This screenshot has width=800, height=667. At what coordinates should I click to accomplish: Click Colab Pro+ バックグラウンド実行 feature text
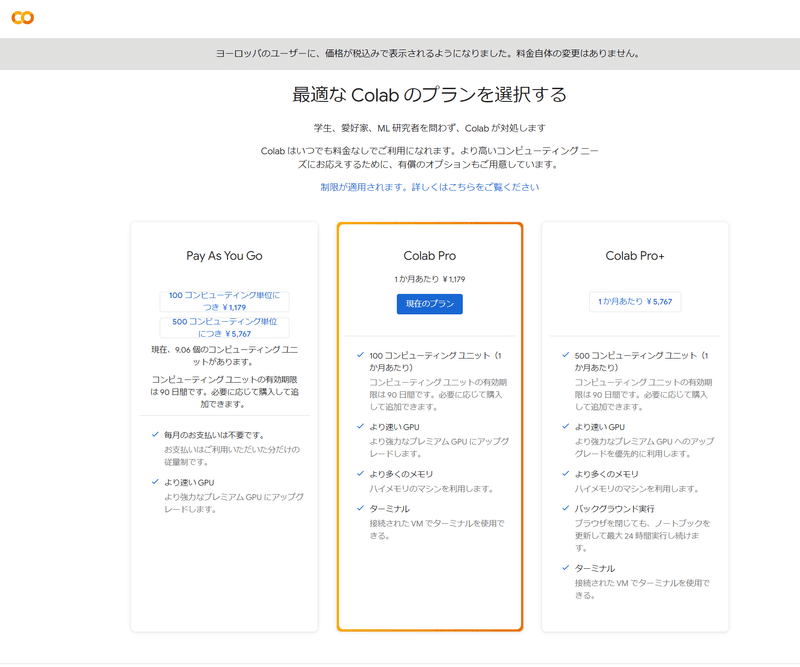pyautogui.click(x=614, y=509)
